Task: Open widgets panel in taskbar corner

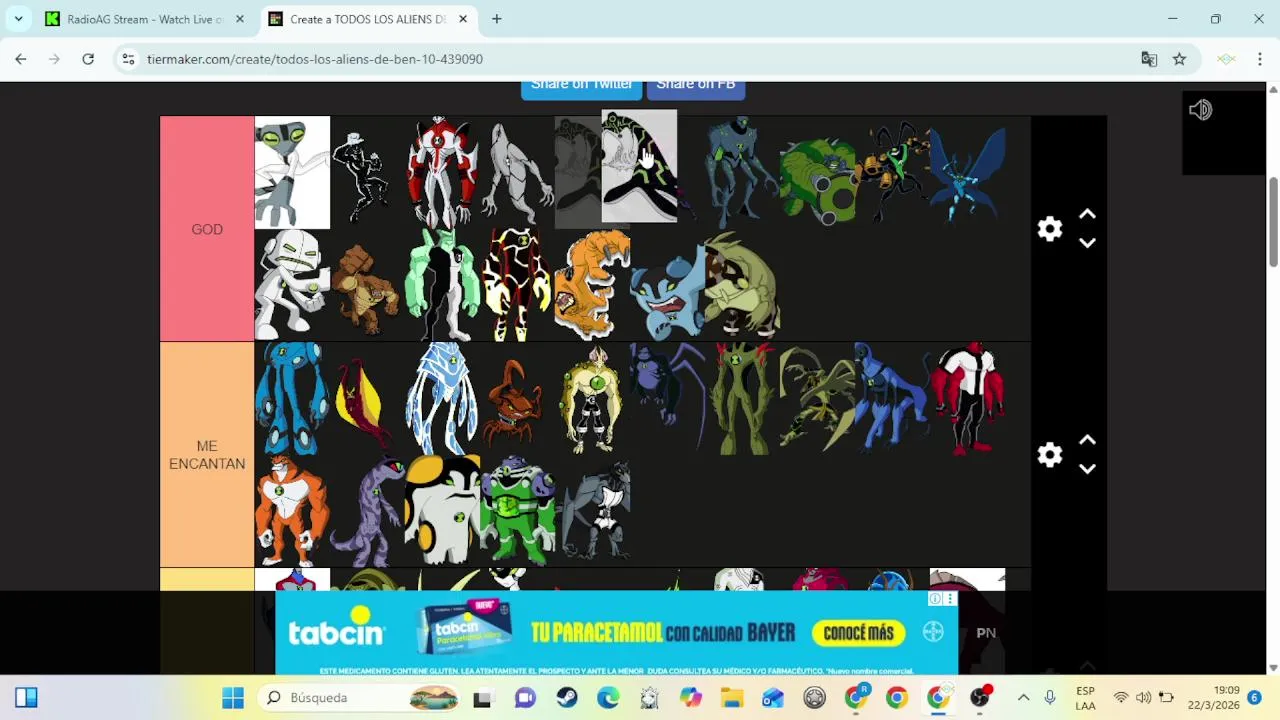Action: (26, 698)
